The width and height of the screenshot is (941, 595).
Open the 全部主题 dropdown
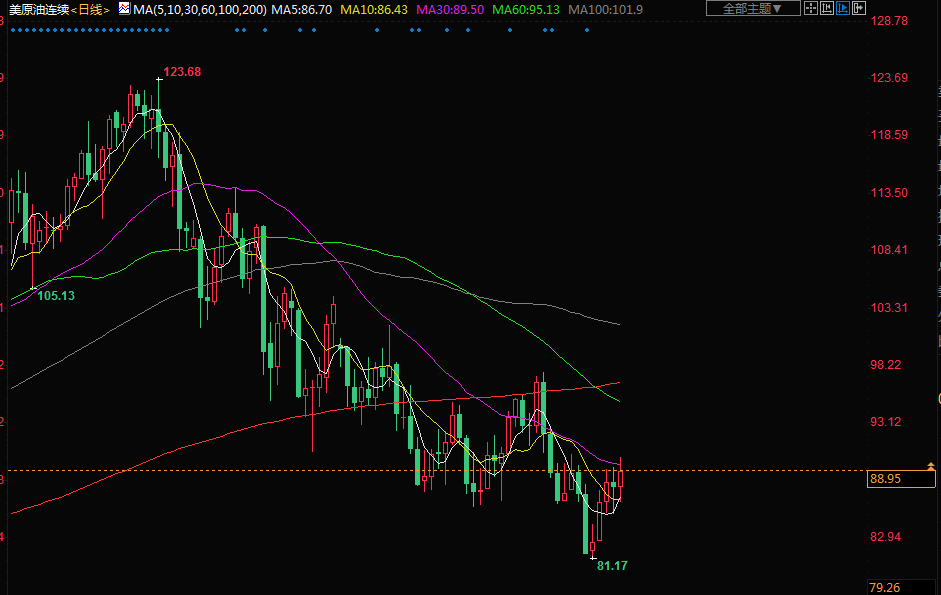tap(752, 9)
